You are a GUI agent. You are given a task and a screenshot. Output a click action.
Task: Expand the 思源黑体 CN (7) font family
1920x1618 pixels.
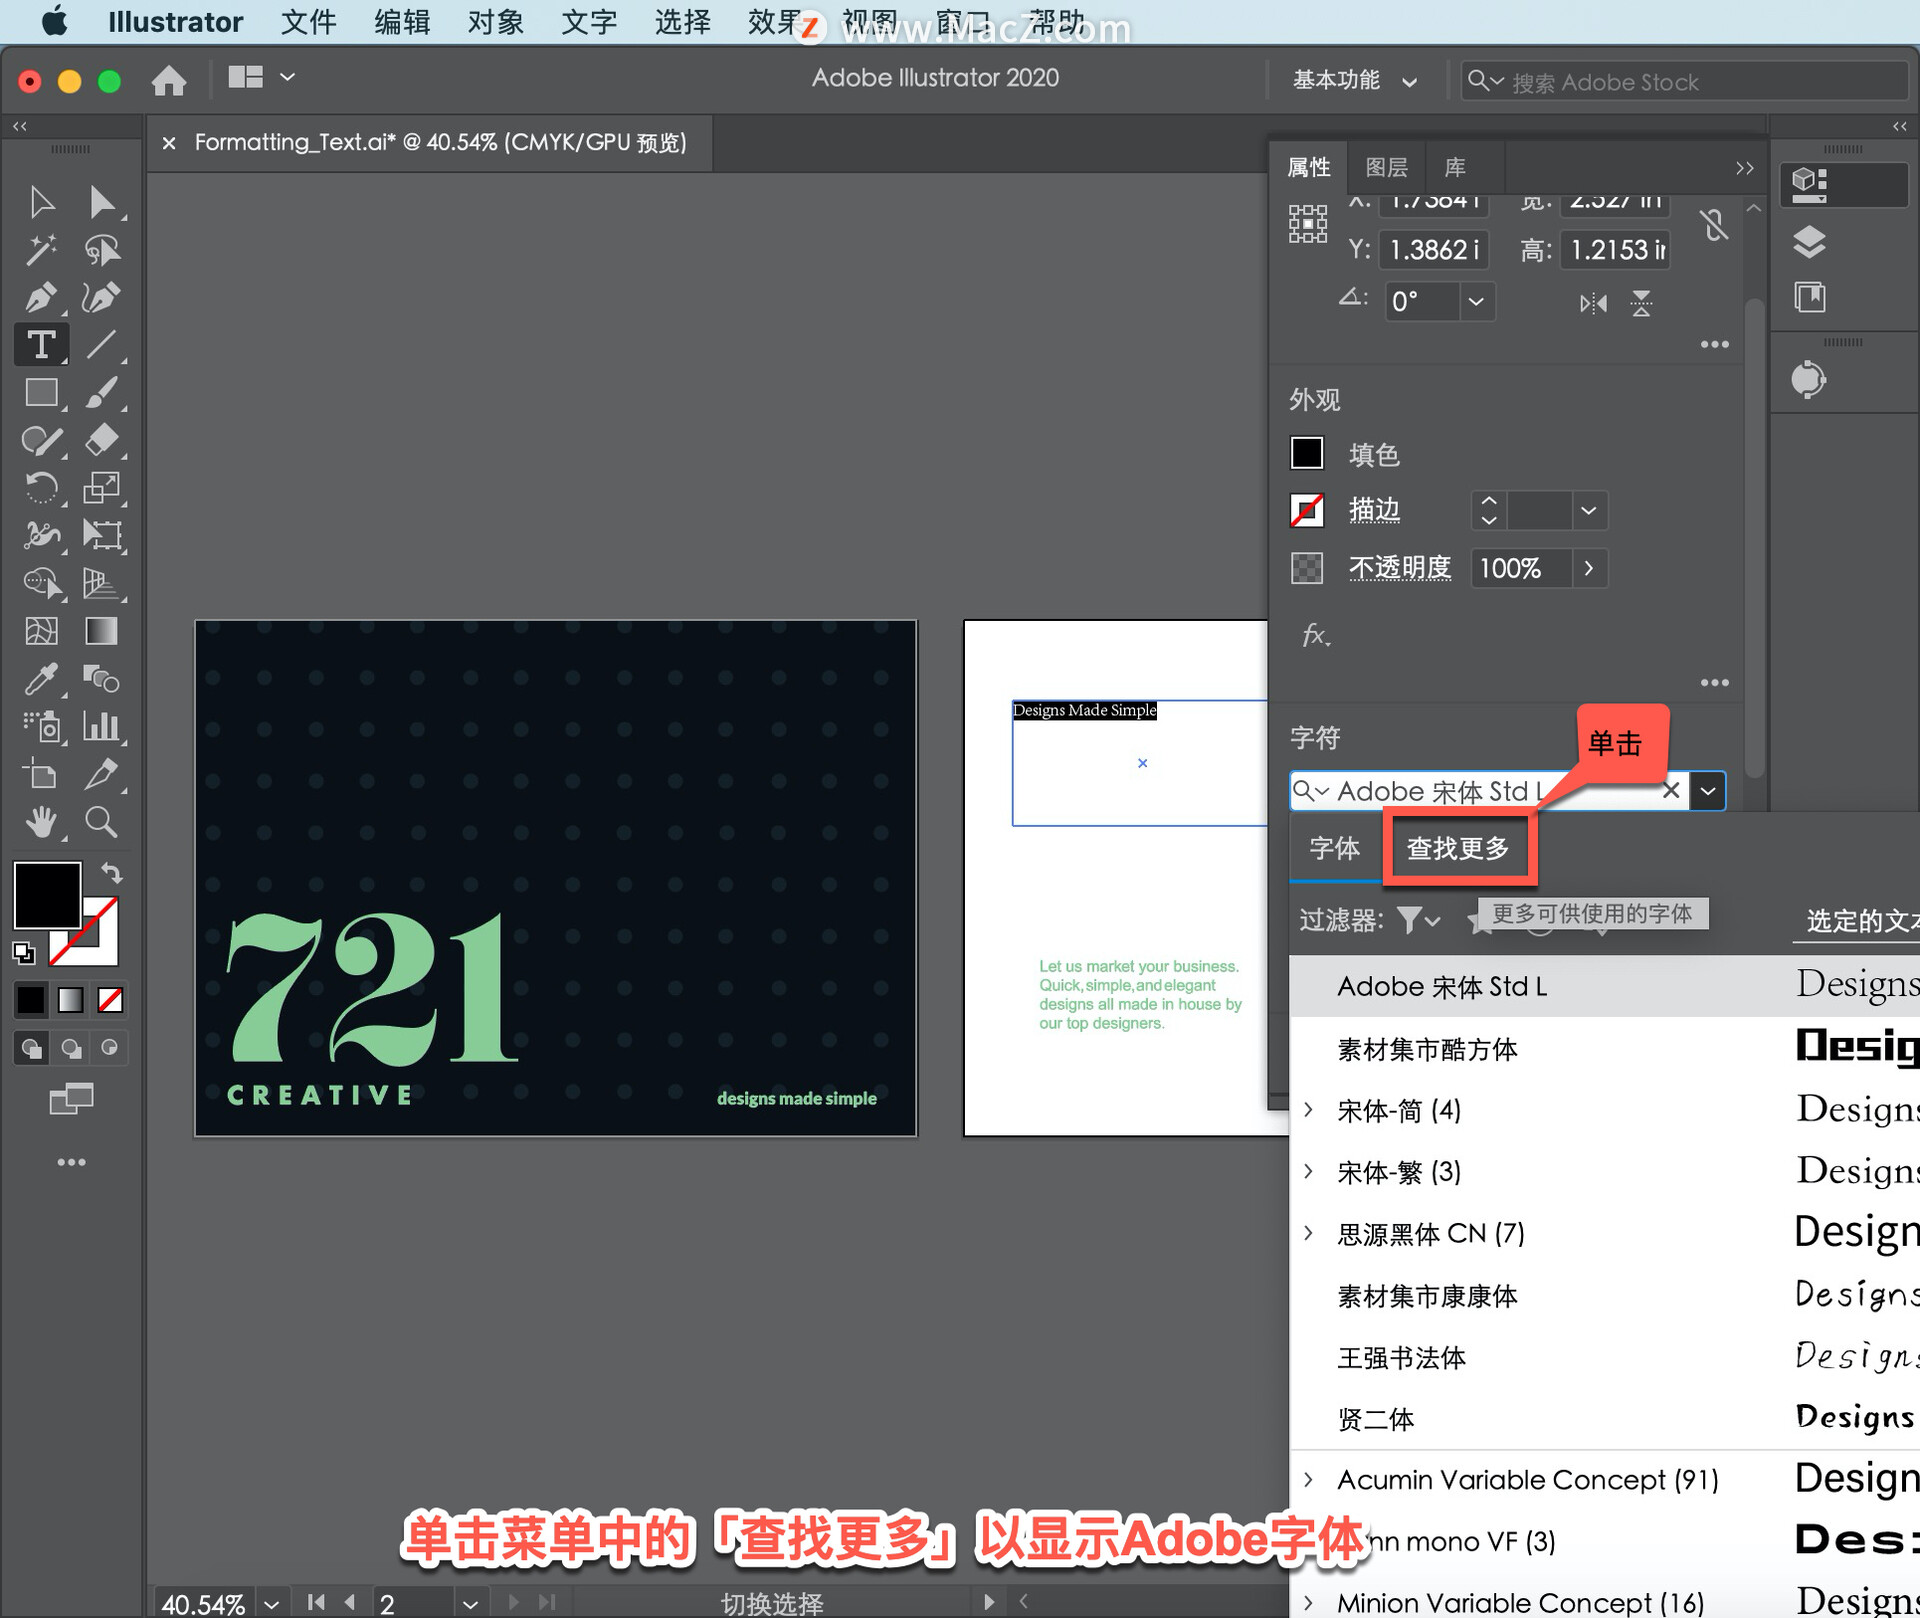[x=1308, y=1233]
